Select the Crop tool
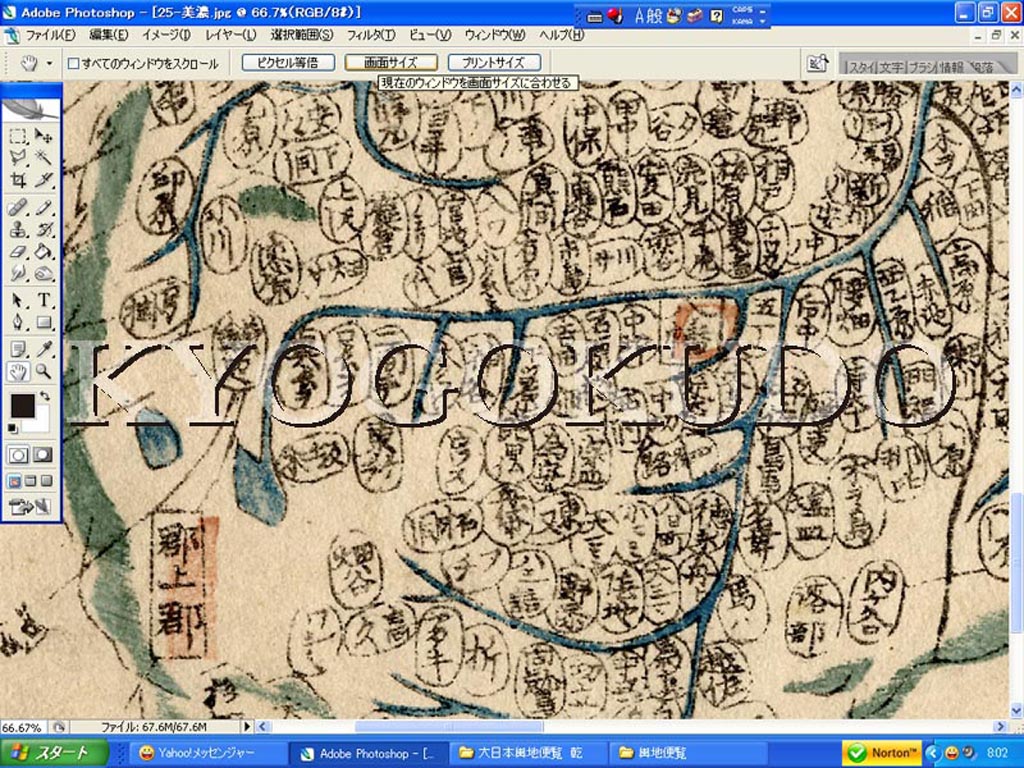 click(18, 179)
